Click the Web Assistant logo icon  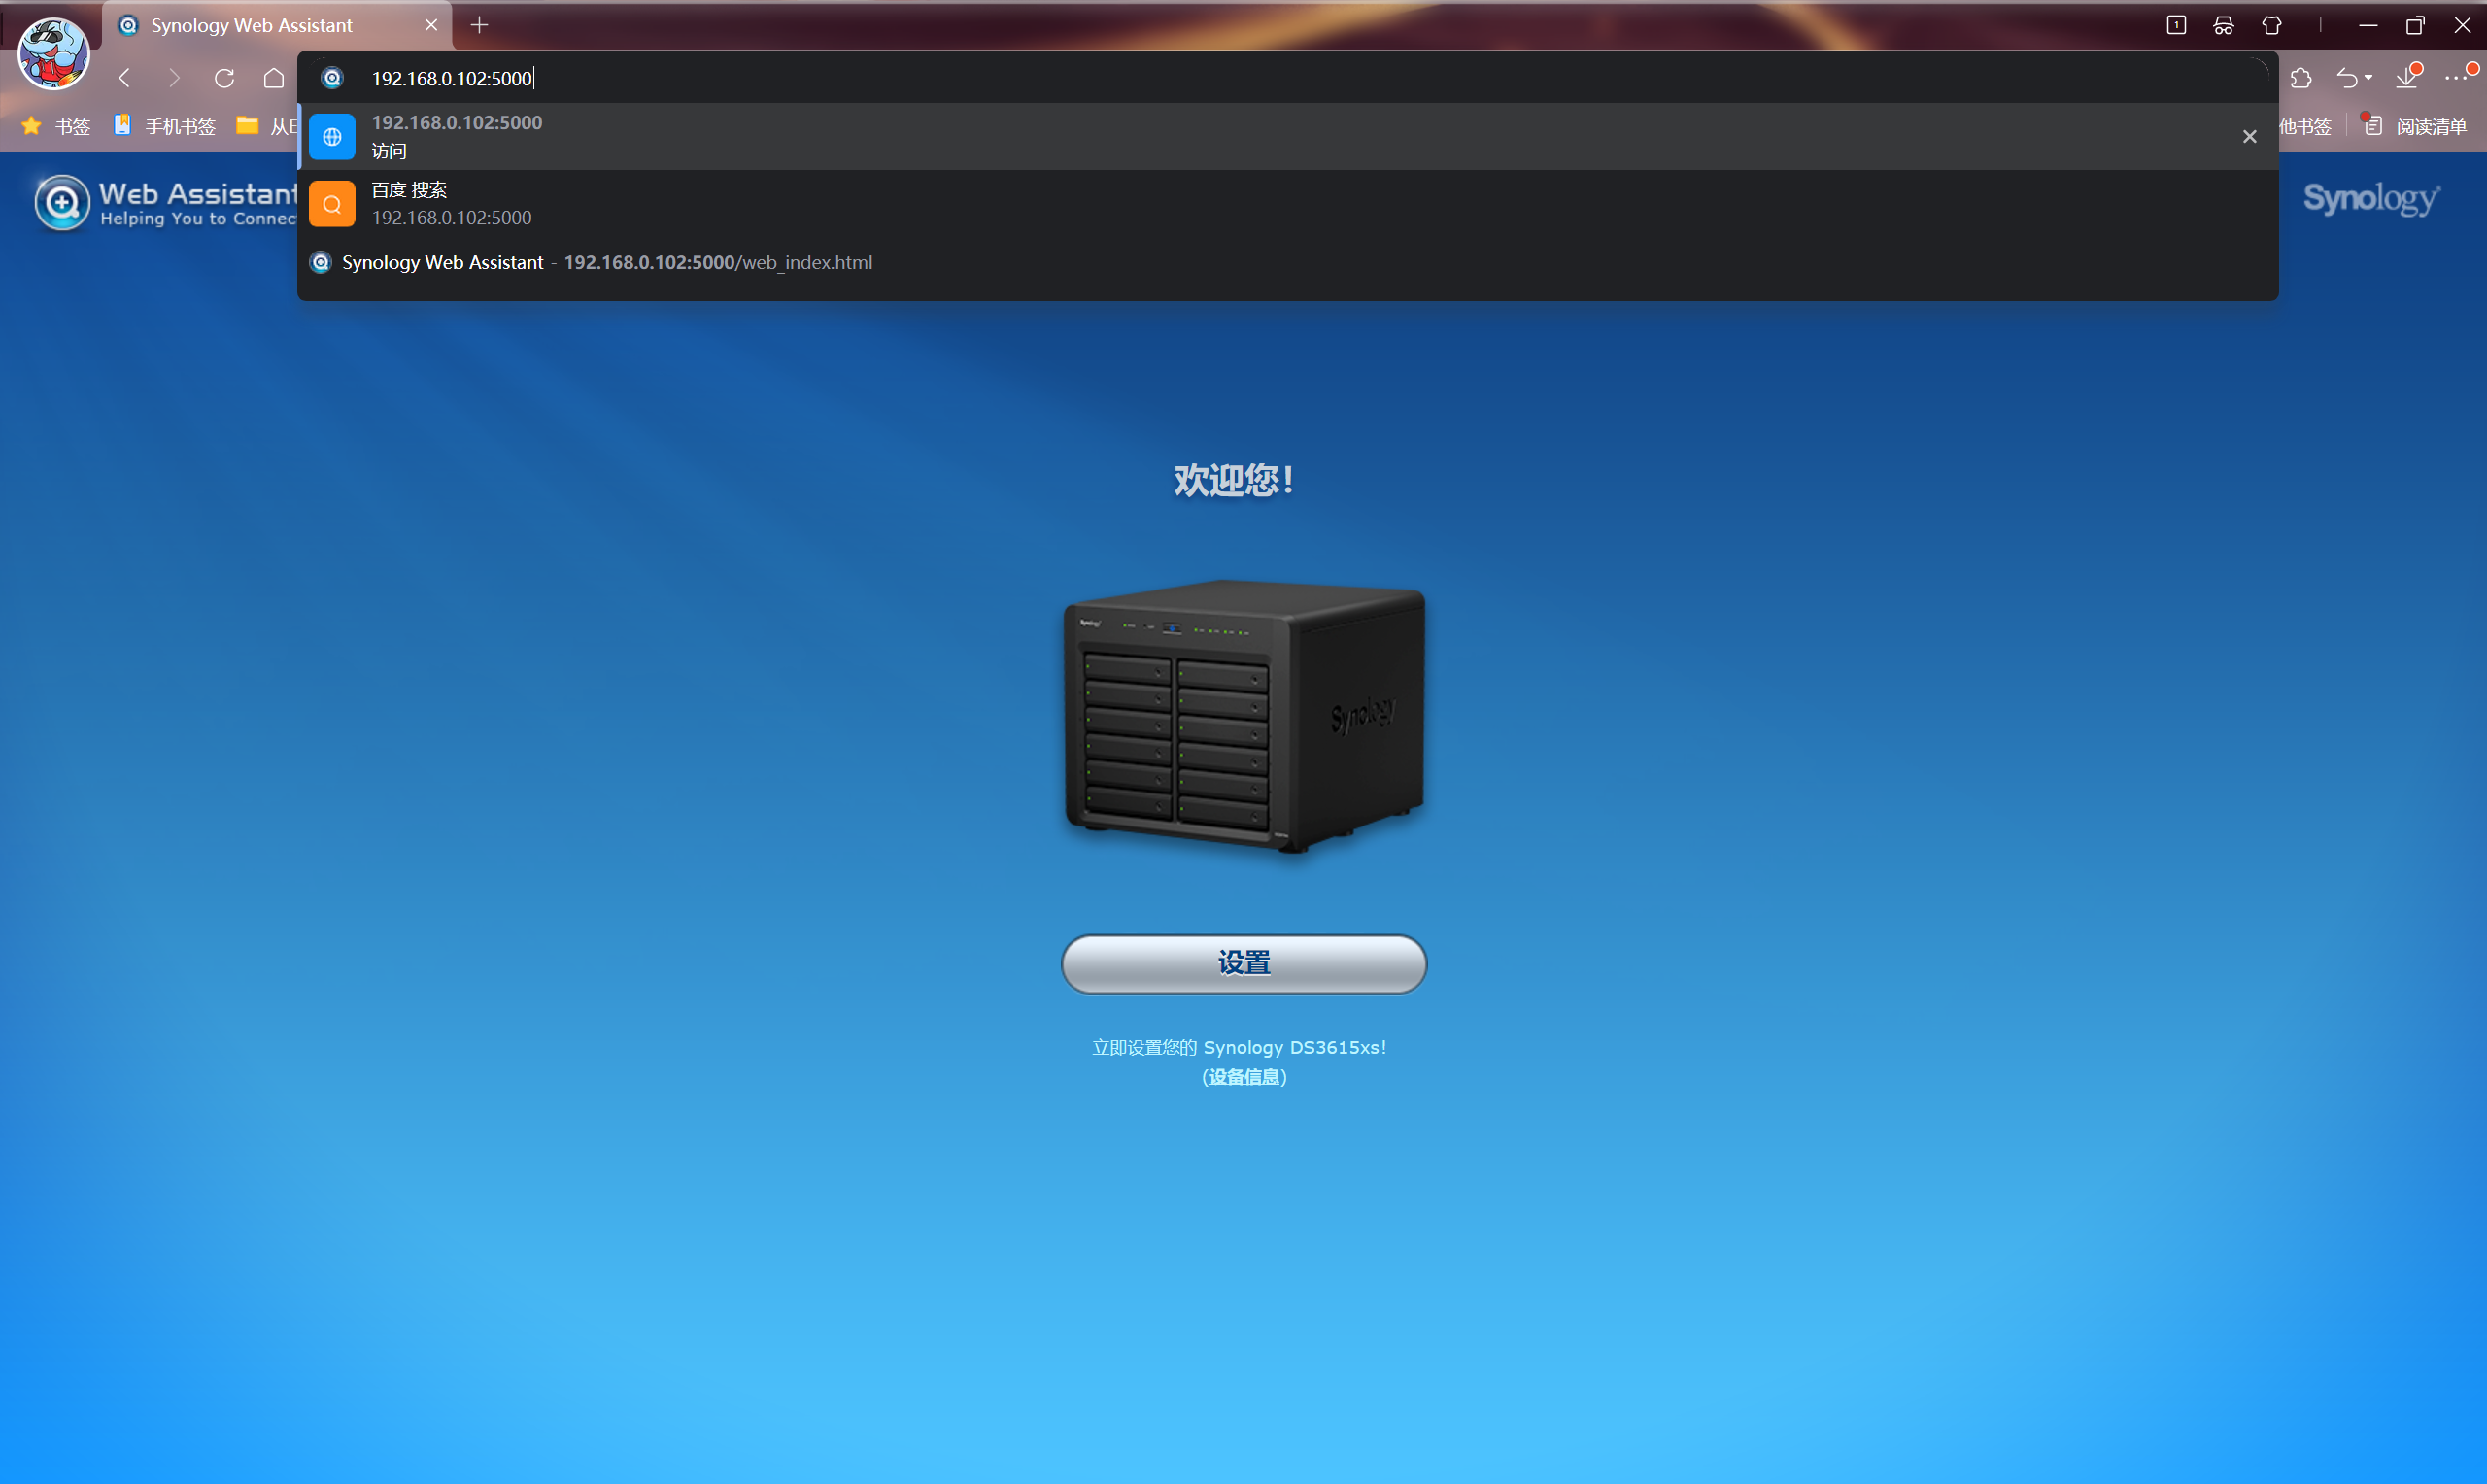62,203
